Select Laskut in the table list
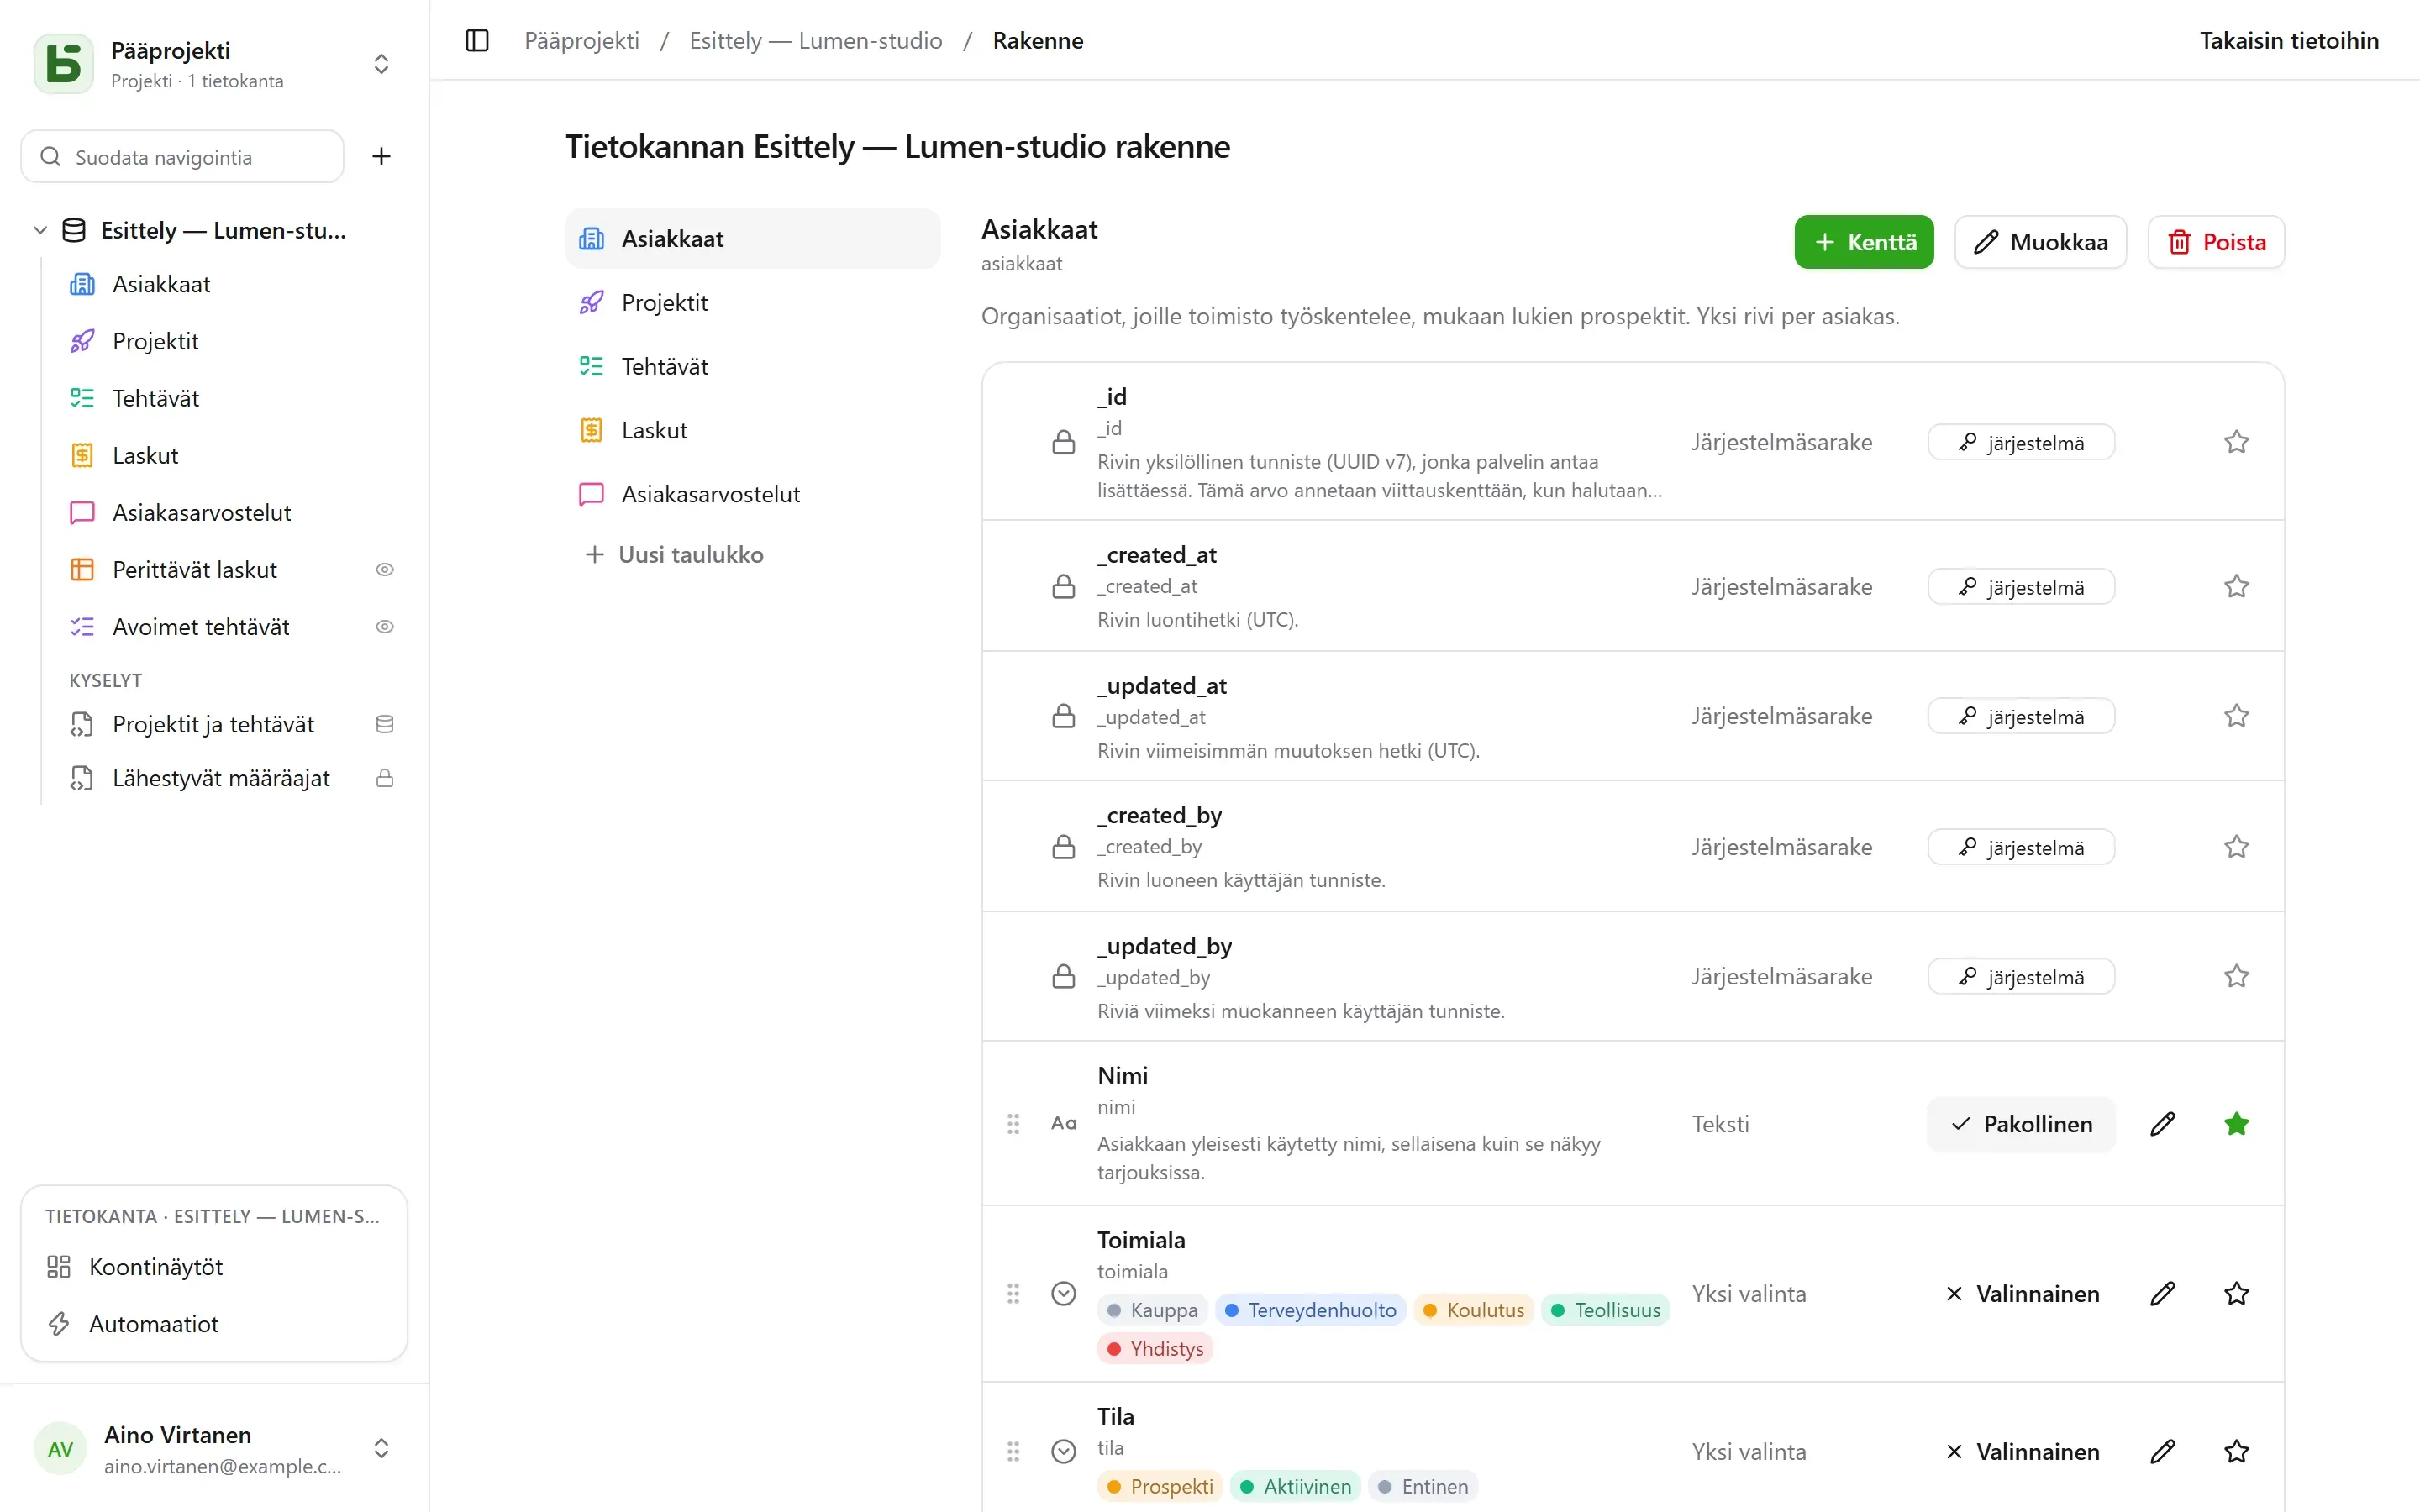Viewport: 2420px width, 1512px height. click(752, 431)
